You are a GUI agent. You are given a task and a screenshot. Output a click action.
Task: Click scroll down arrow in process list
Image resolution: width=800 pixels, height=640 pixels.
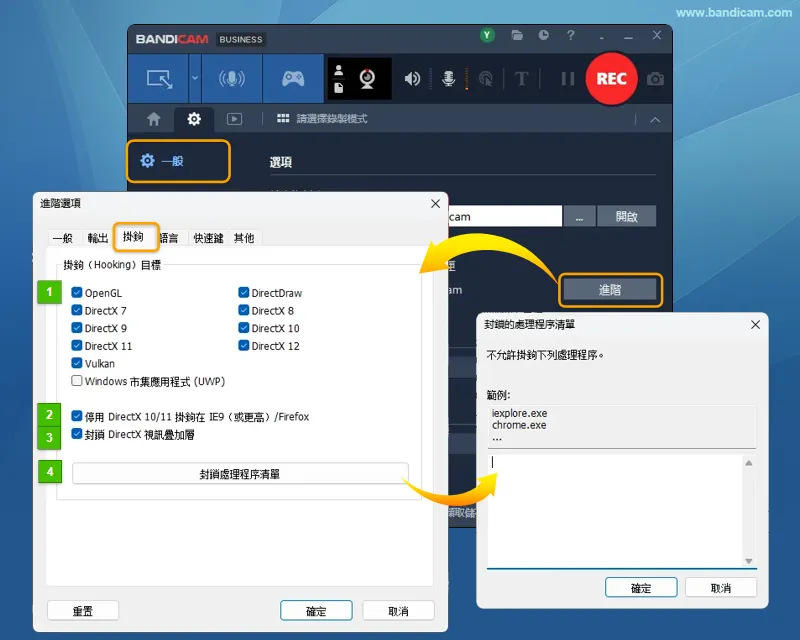pyautogui.click(x=748, y=560)
